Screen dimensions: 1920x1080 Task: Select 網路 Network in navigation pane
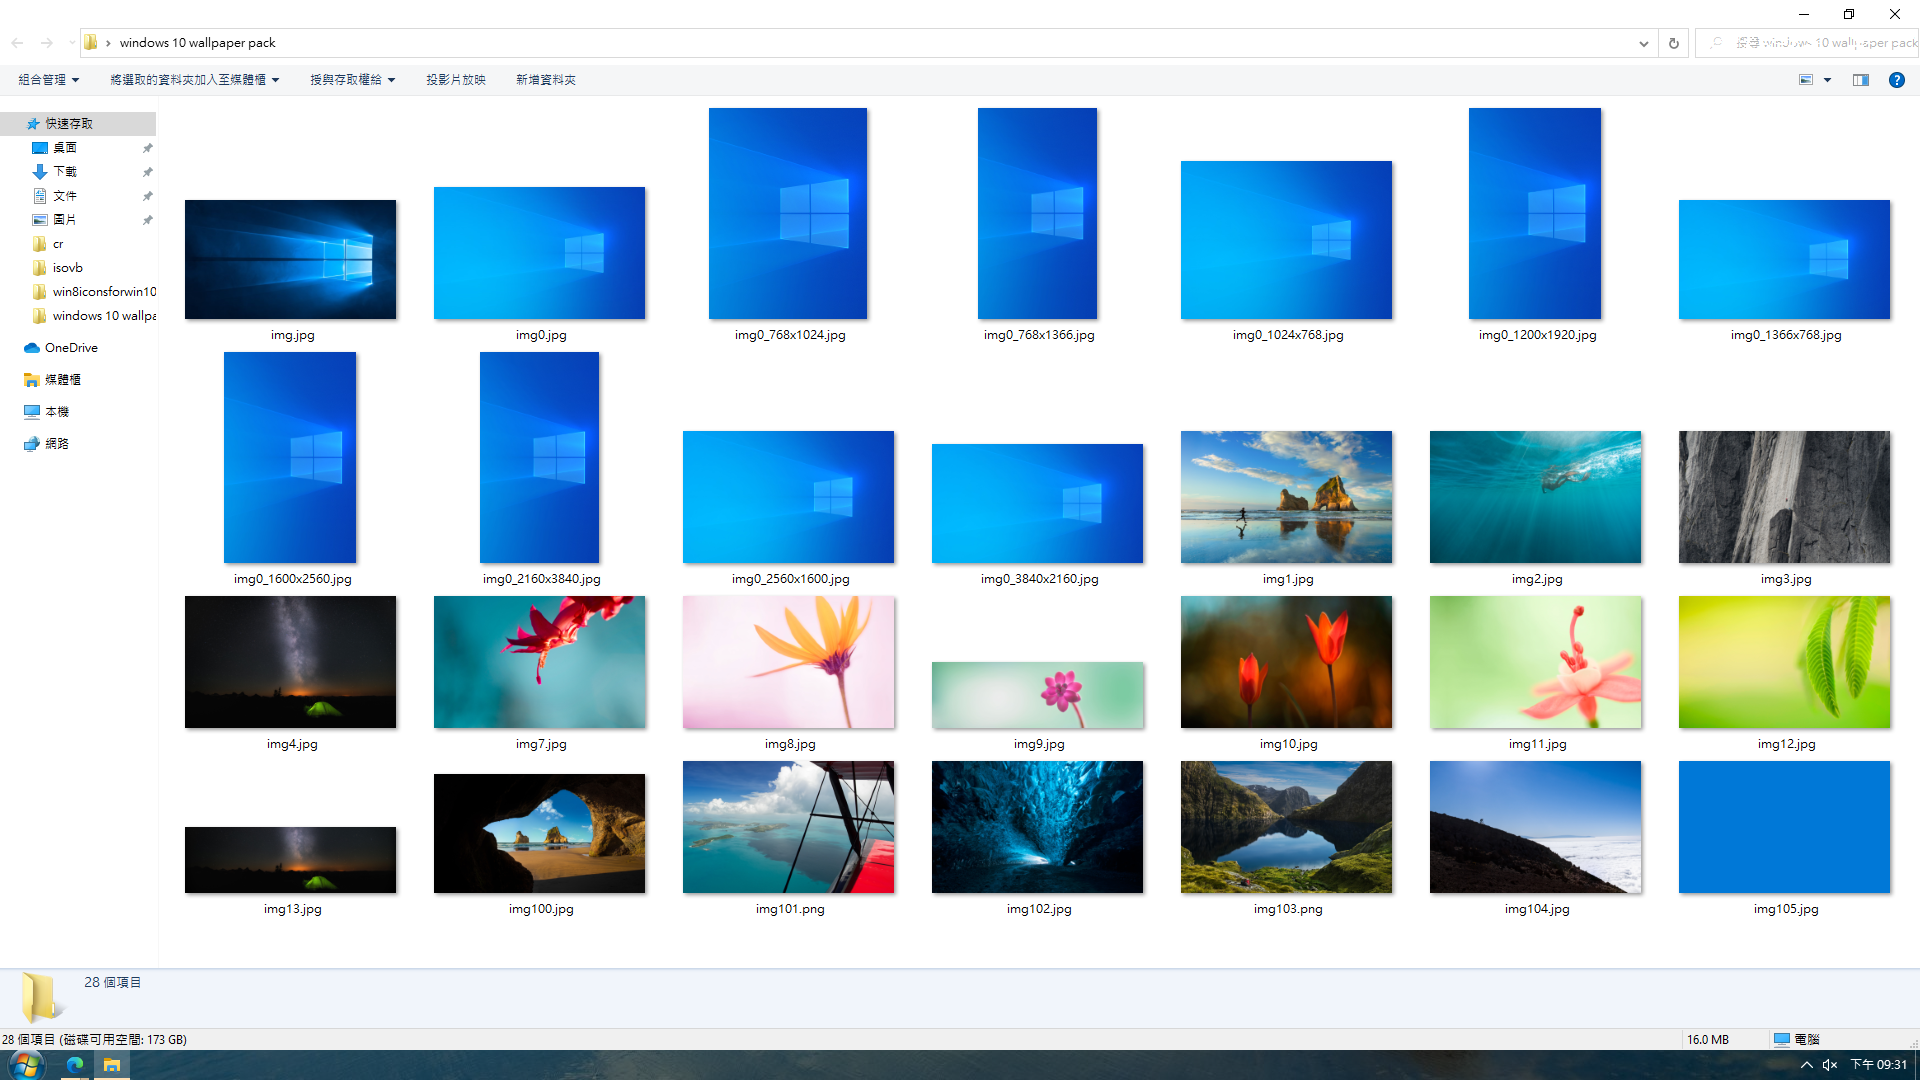coord(57,444)
